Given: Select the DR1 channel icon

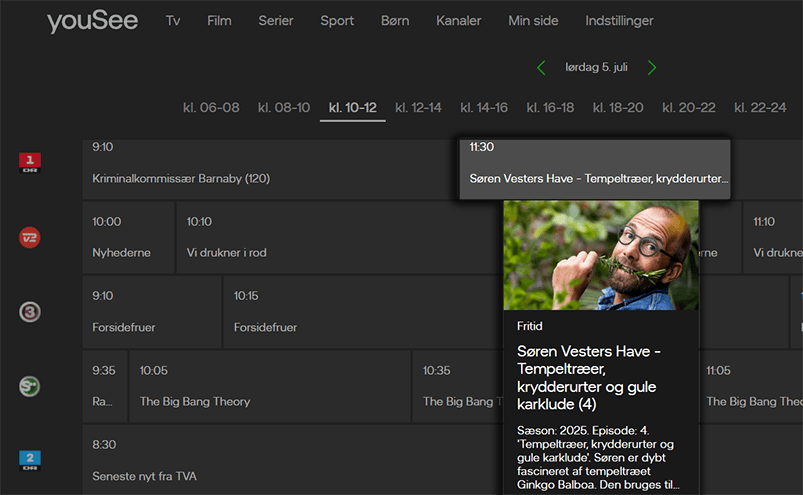Looking at the screenshot, I should pos(31,162).
